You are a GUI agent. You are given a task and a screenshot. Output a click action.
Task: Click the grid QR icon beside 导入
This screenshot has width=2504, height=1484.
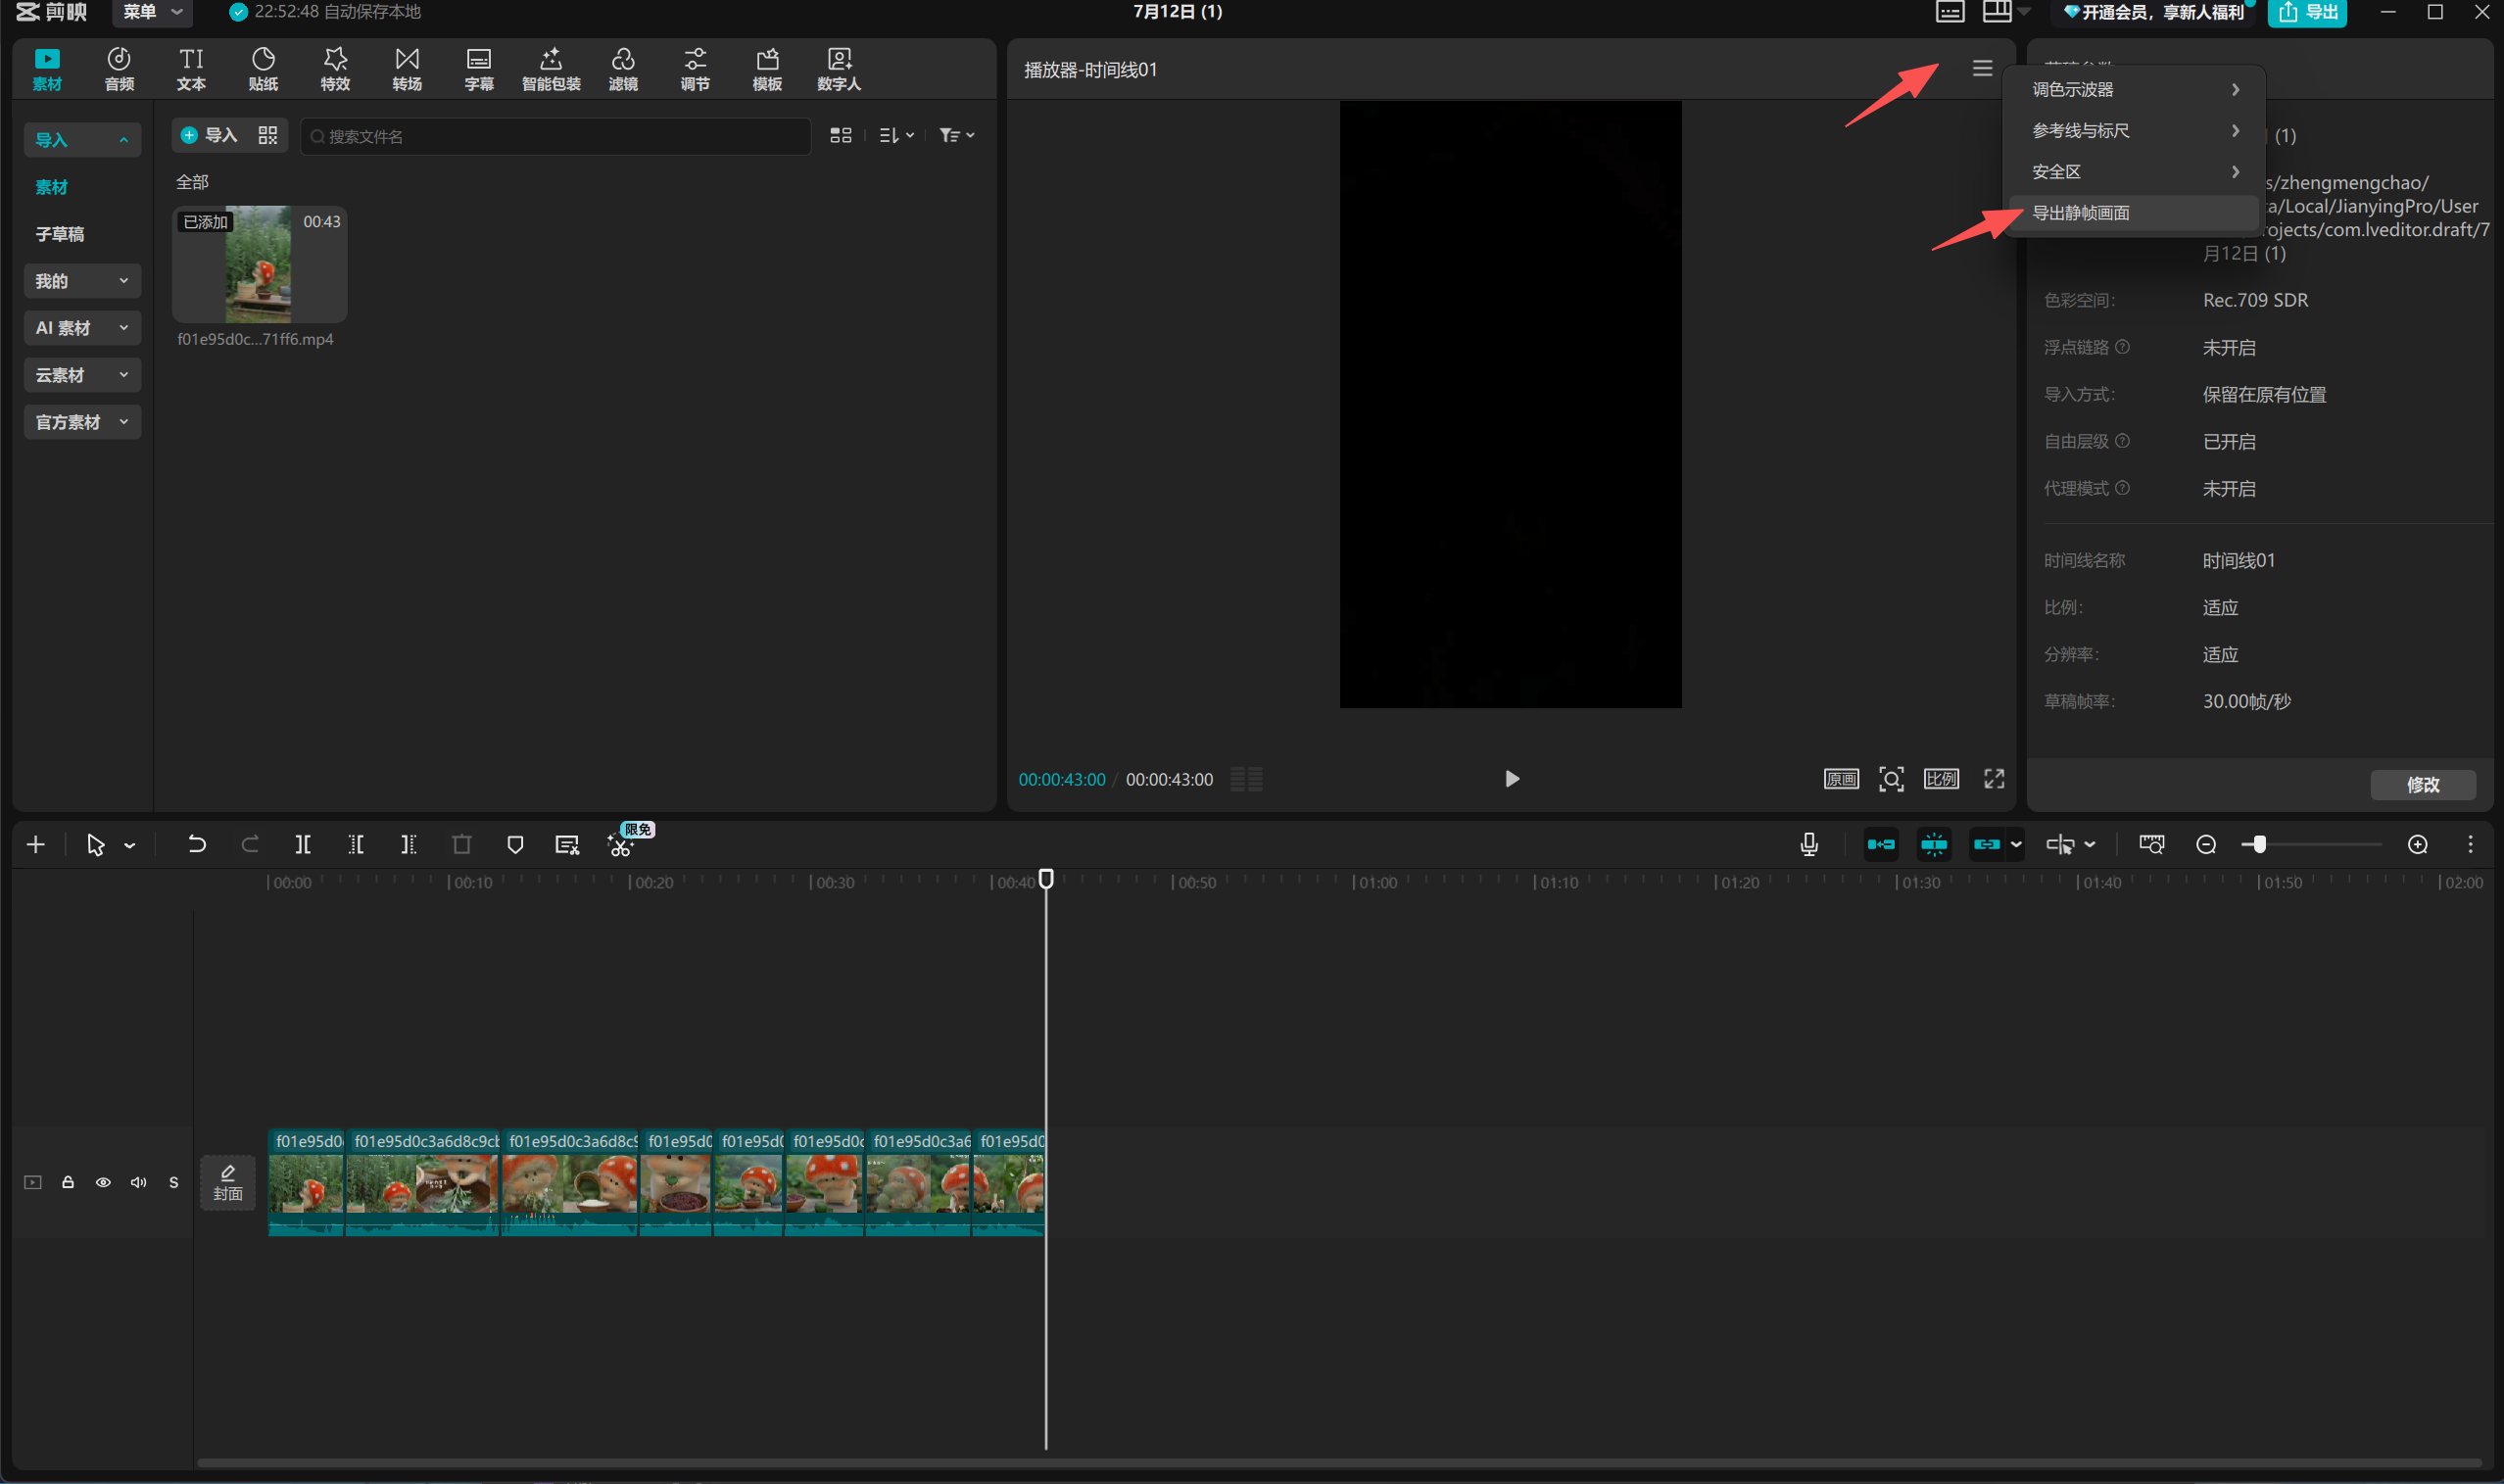(268, 135)
